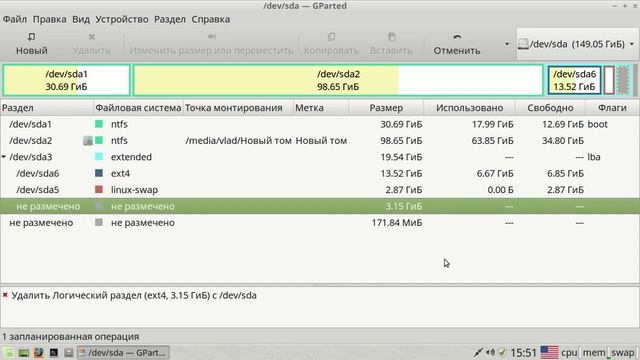This screenshot has width=640, height=360.
Task: Click the /dev/sda — GParted taskbar button
Action: tap(123, 353)
